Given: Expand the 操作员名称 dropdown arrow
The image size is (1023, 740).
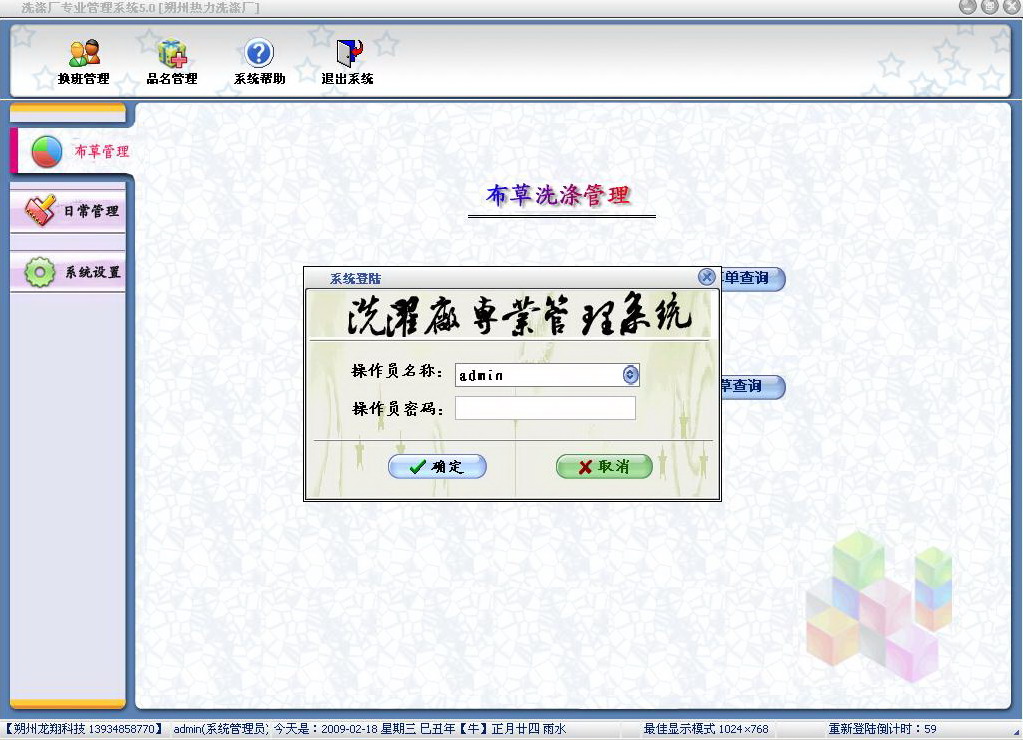Looking at the screenshot, I should pyautogui.click(x=630, y=375).
